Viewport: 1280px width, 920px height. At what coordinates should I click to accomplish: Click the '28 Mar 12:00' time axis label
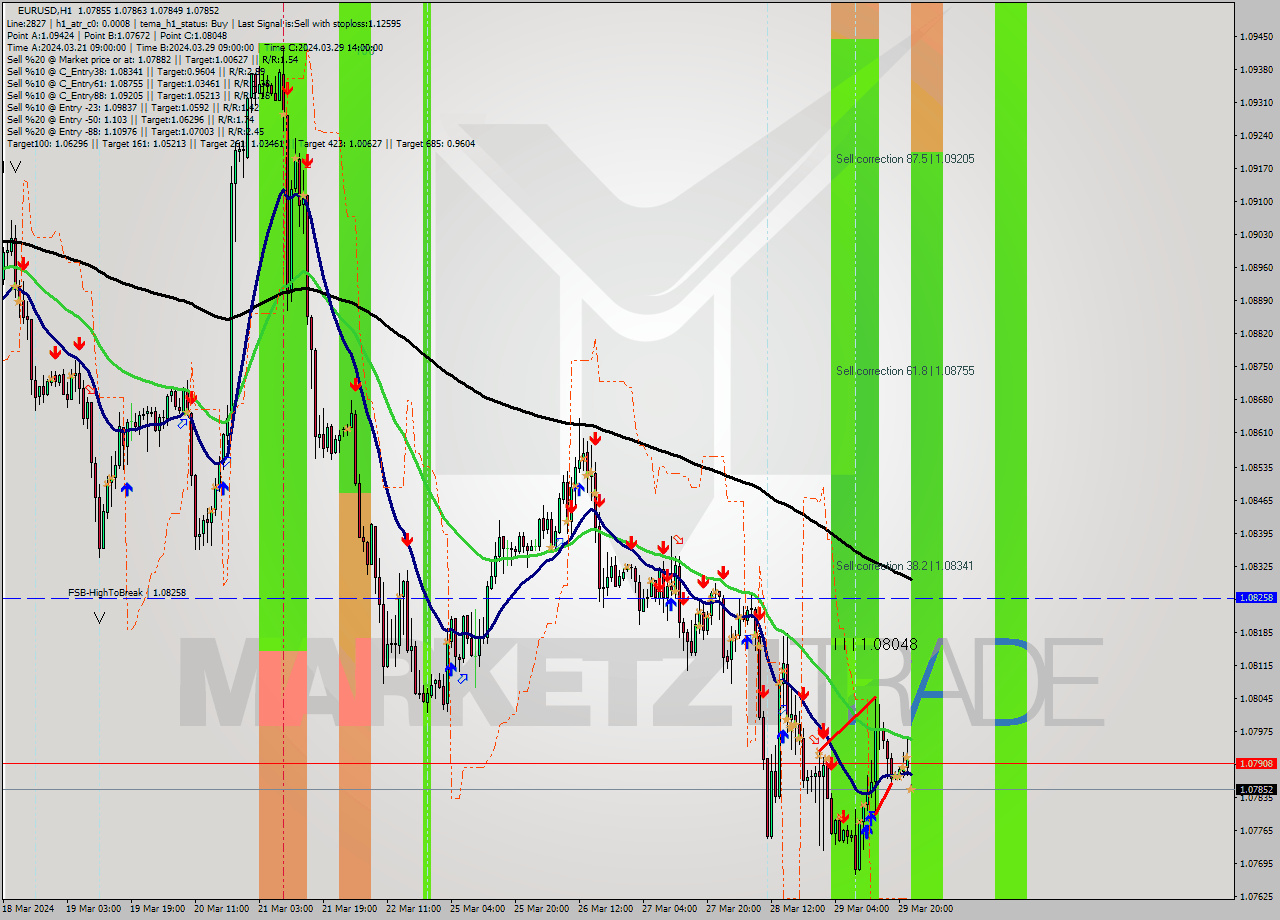[x=797, y=909]
